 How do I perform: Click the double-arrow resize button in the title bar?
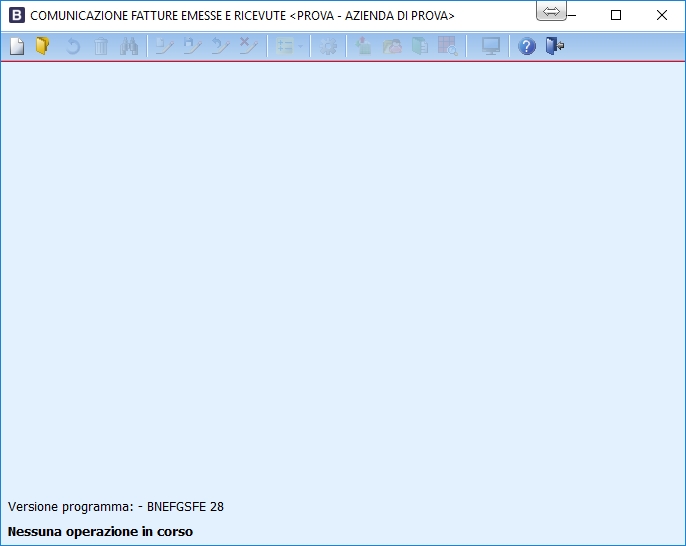click(x=551, y=10)
